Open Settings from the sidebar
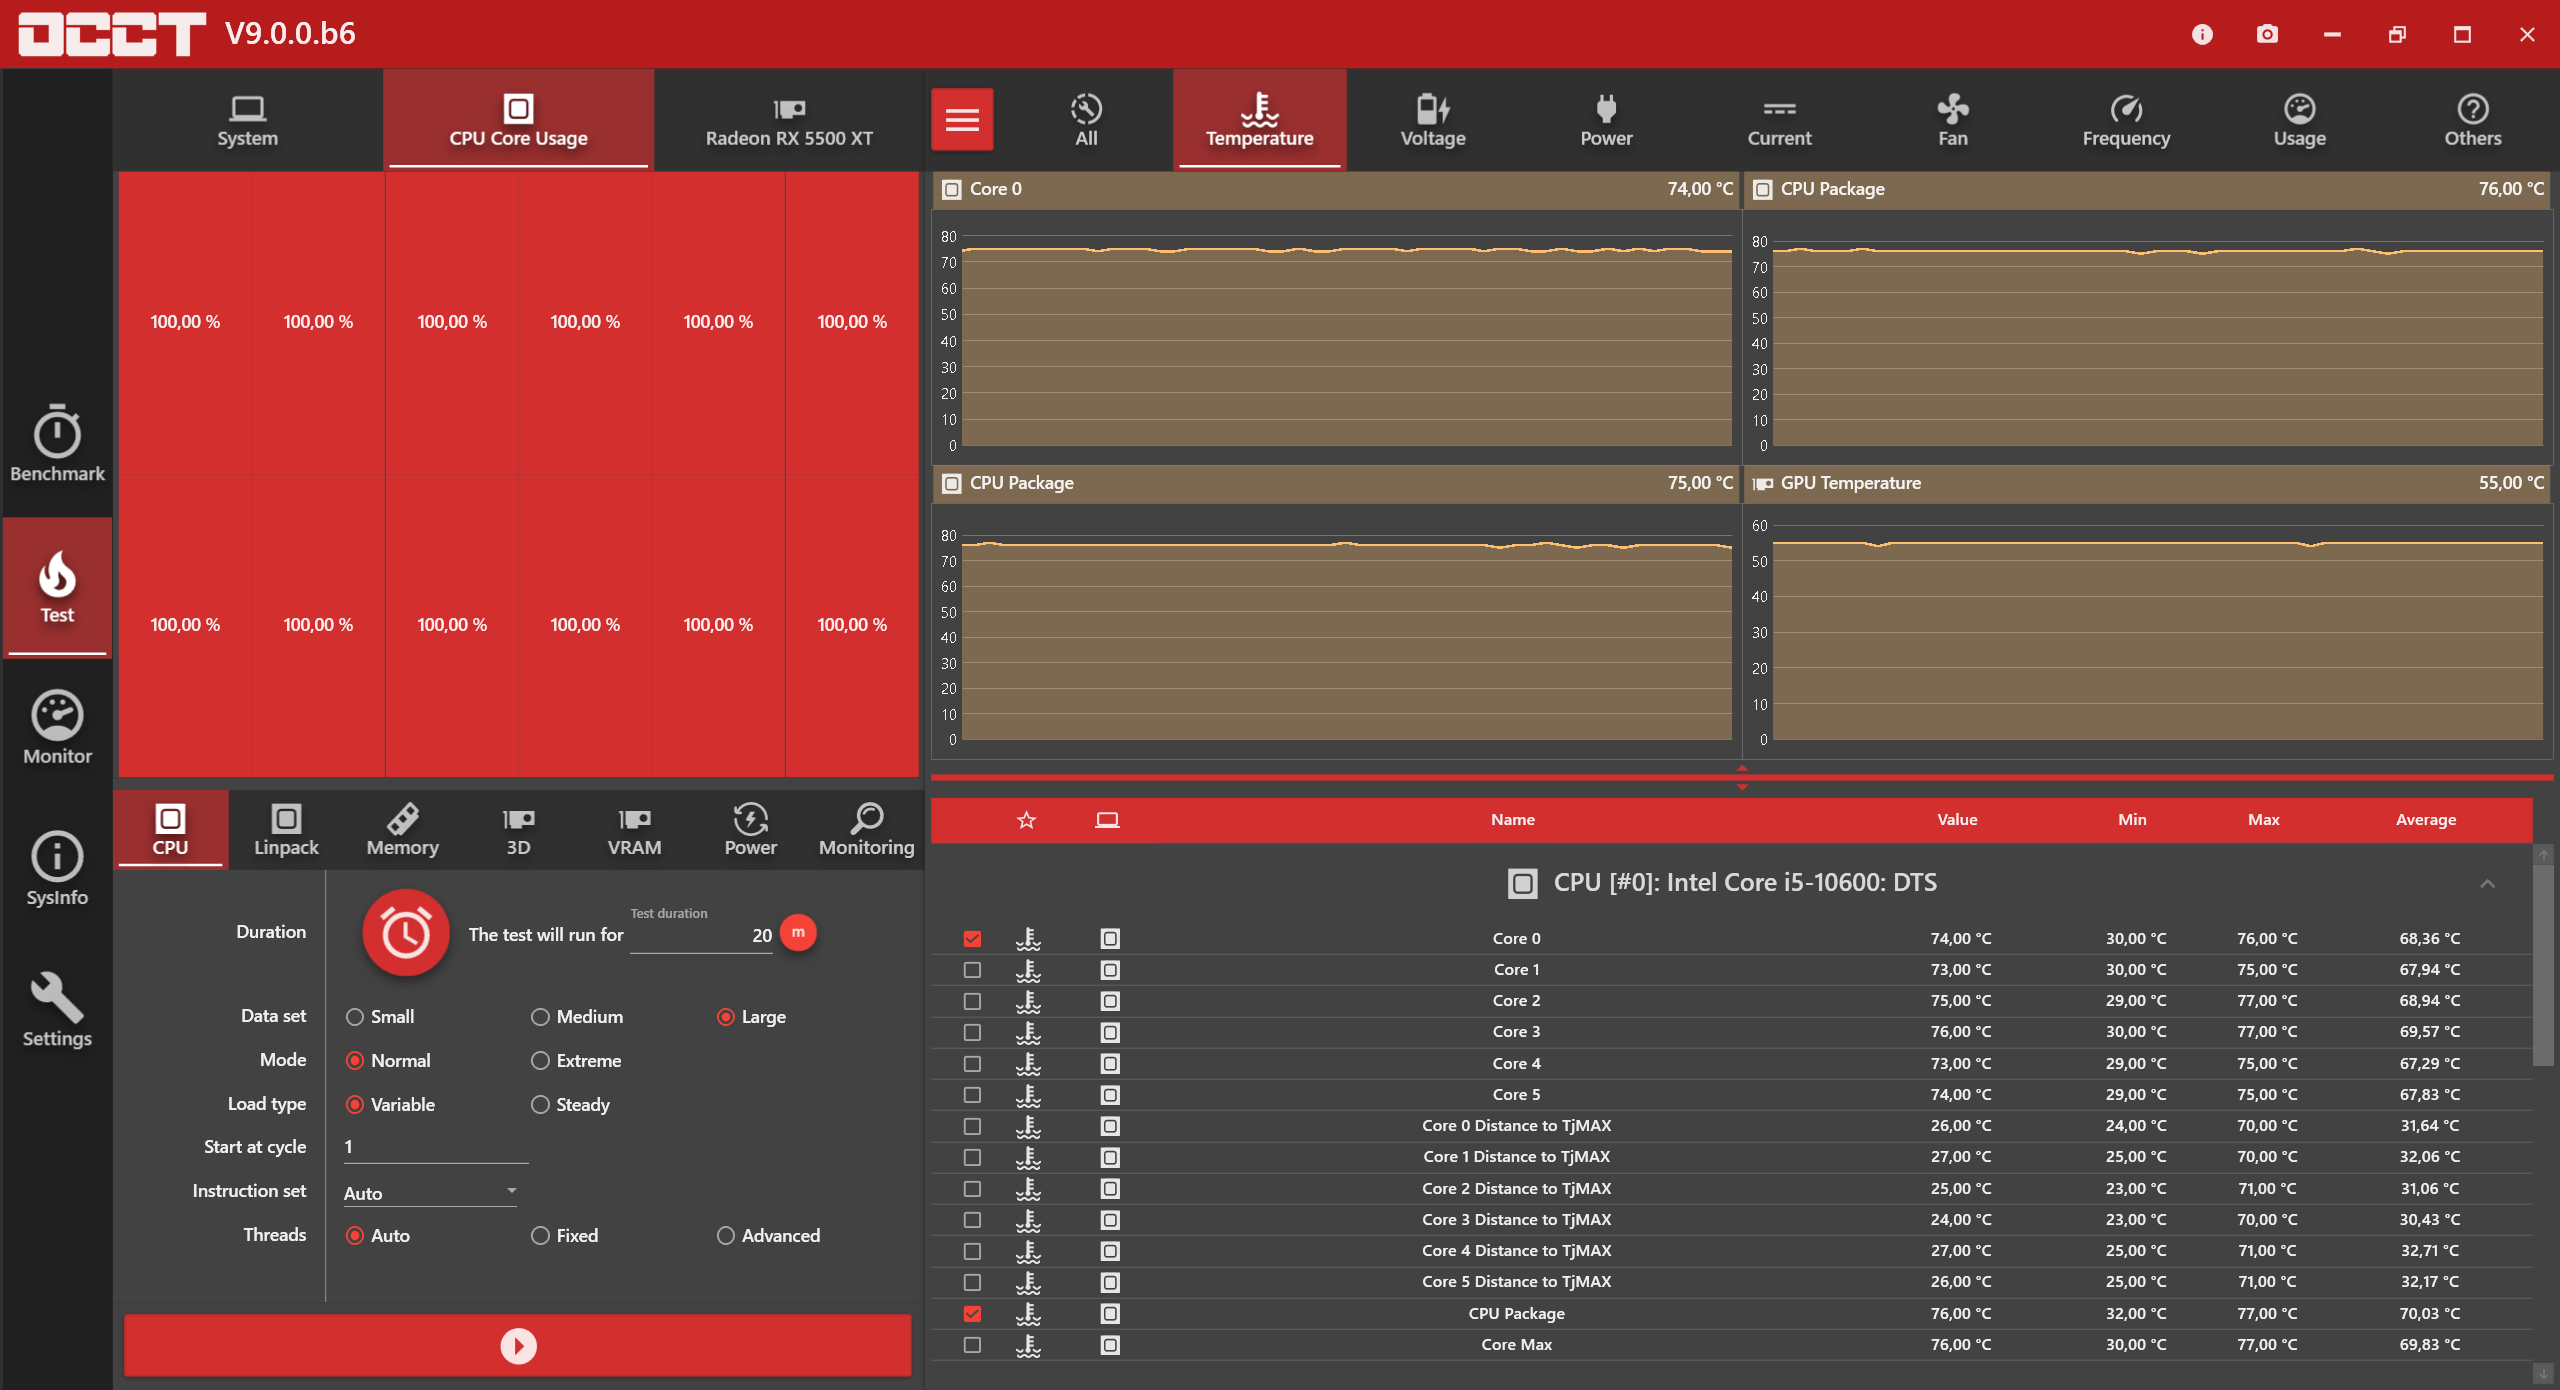The width and height of the screenshot is (2560, 1390). pos(57,1010)
